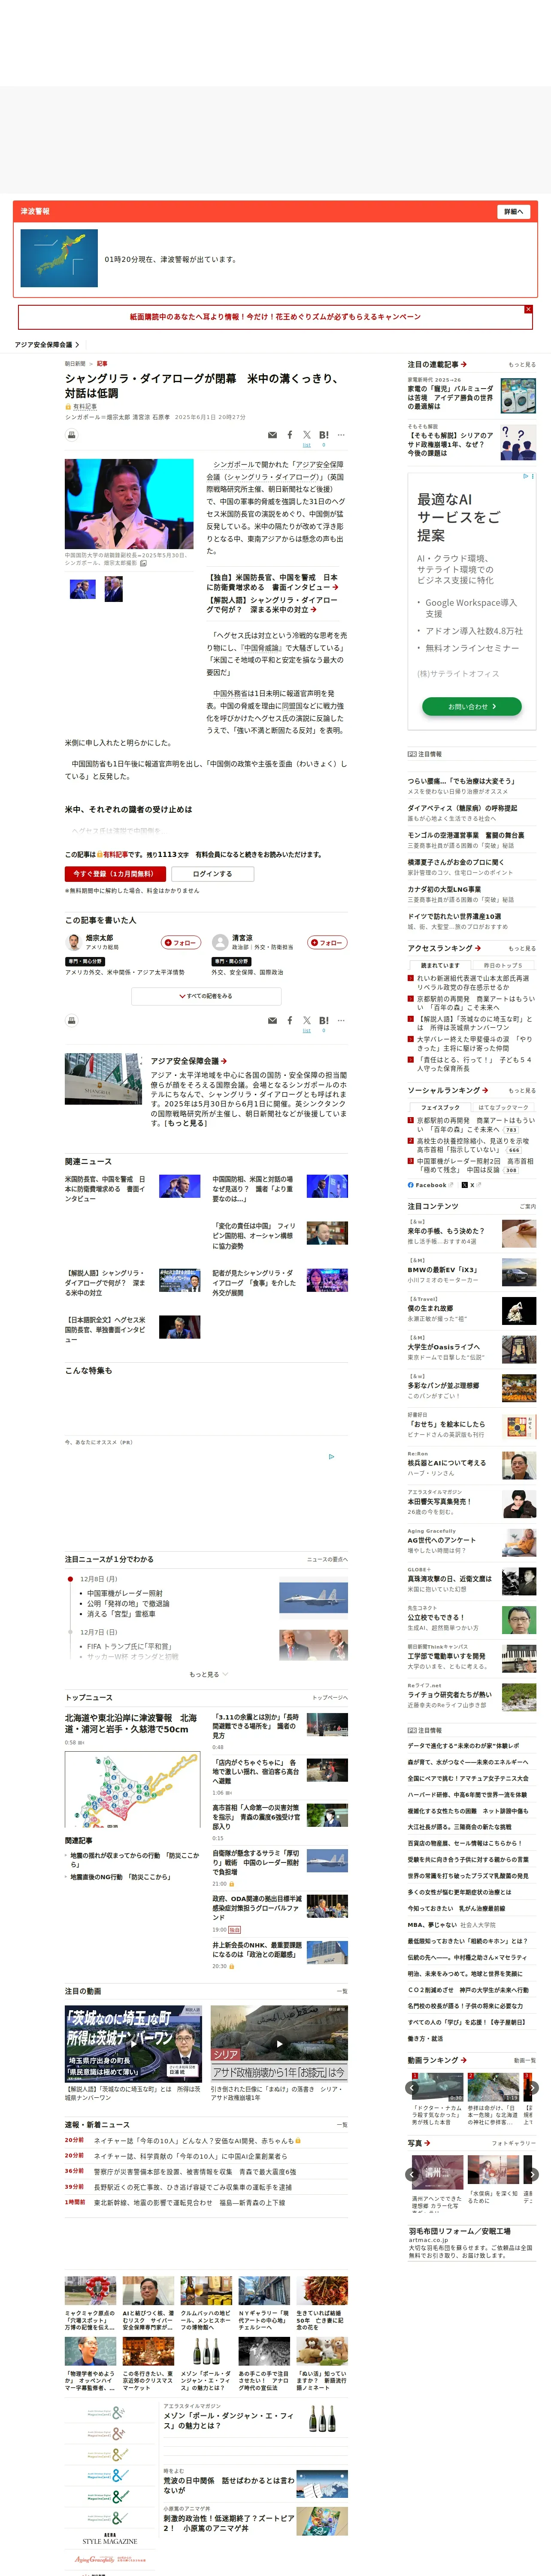This screenshot has height=2576, width=551.
Task: Expand すべての記者をみる list
Action: tap(206, 996)
